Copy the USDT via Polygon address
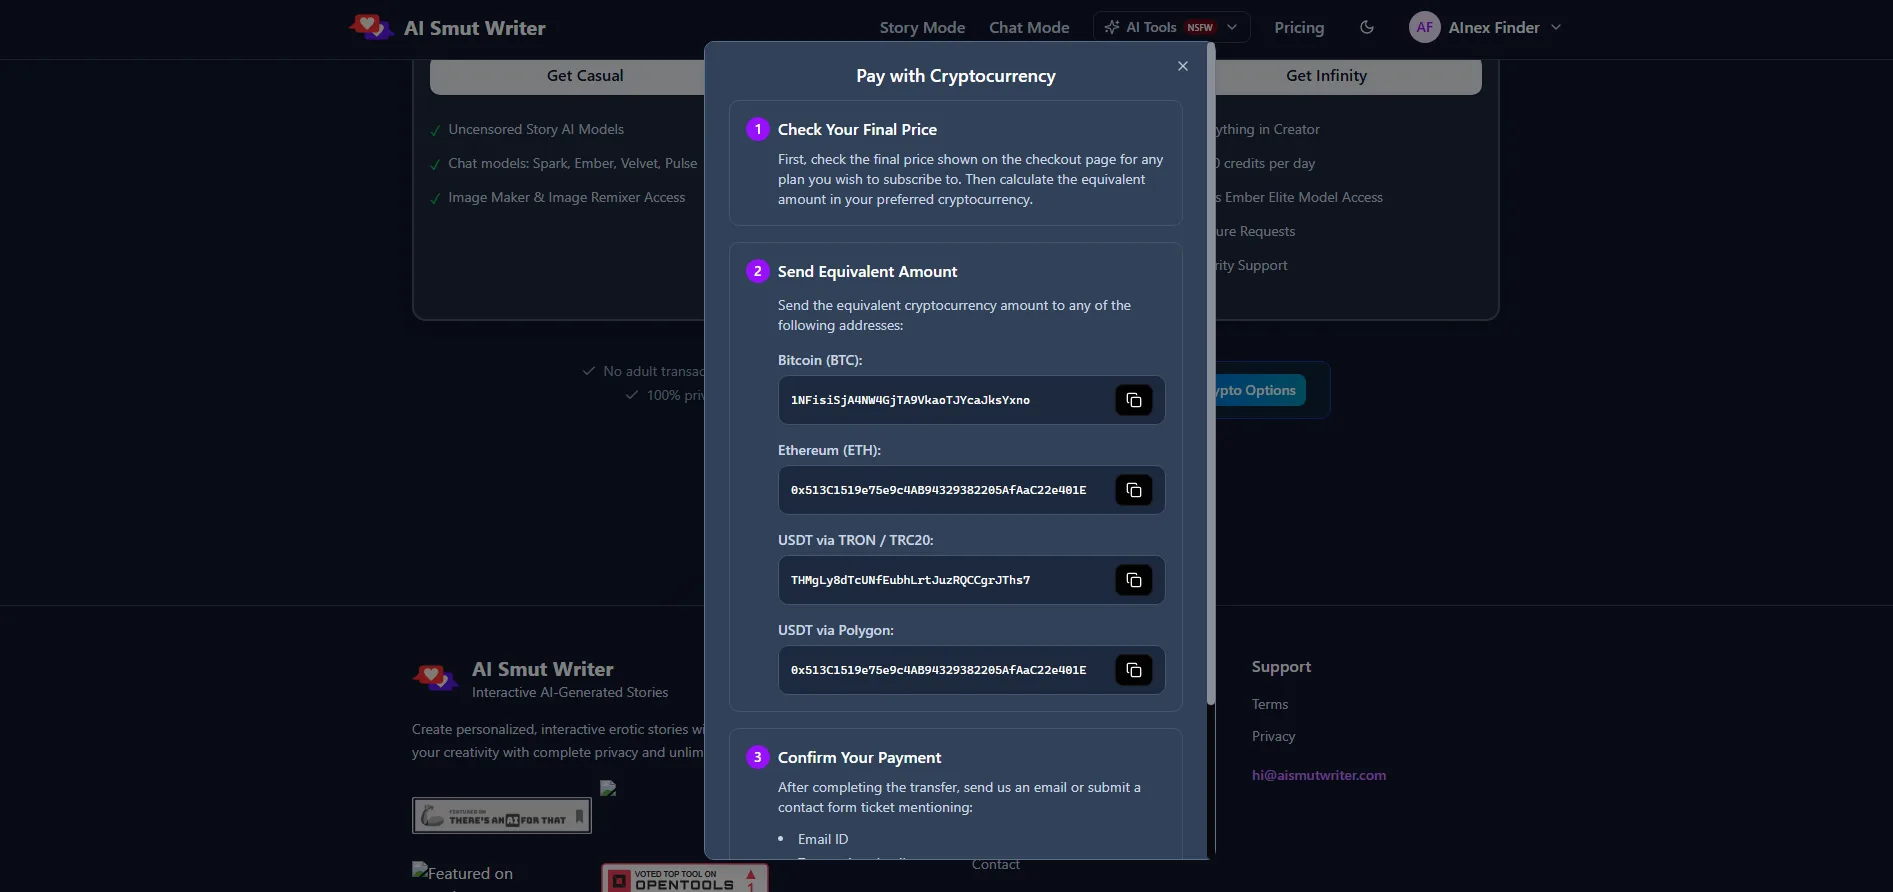The width and height of the screenshot is (1893, 892). click(x=1133, y=670)
